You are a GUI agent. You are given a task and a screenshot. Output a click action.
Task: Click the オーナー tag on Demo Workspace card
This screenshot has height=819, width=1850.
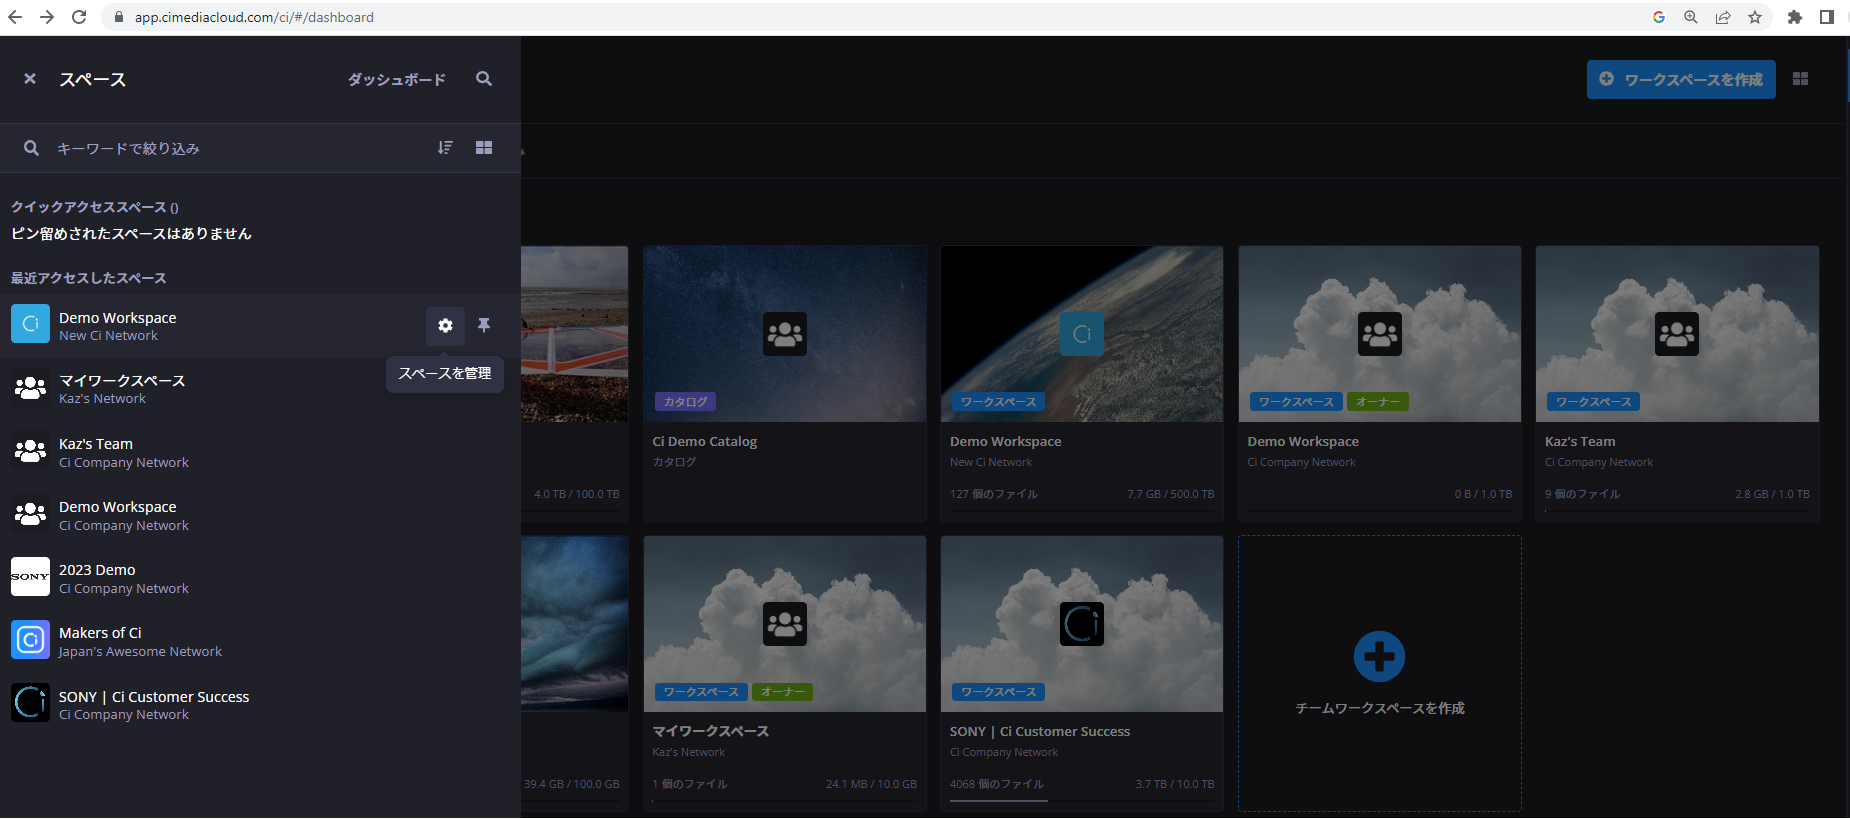click(1378, 402)
